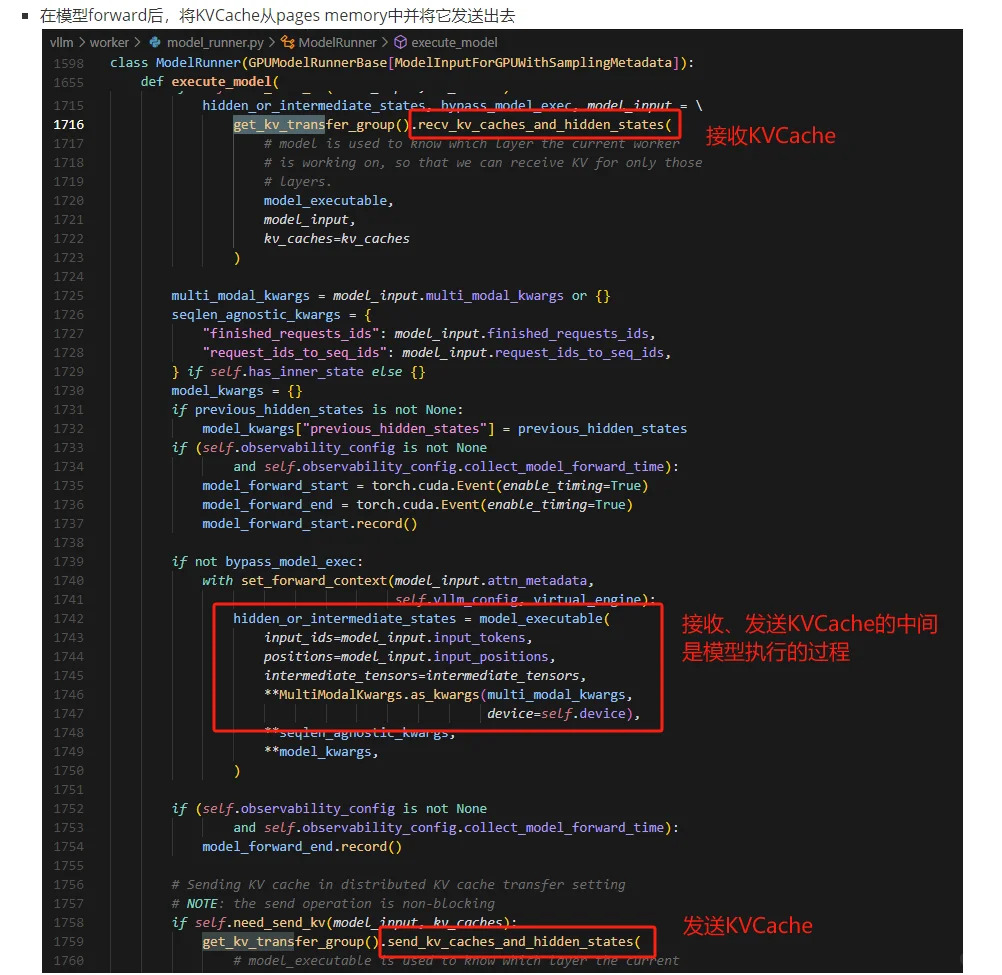This screenshot has width=1002, height=975.
Task: Click the worker breadcrumb segment
Action: point(109,42)
